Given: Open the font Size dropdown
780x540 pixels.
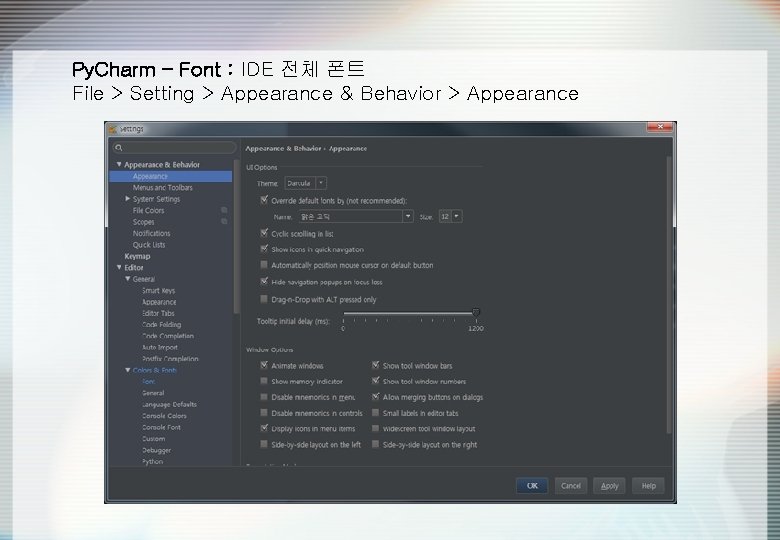Looking at the screenshot, I should tap(450, 216).
